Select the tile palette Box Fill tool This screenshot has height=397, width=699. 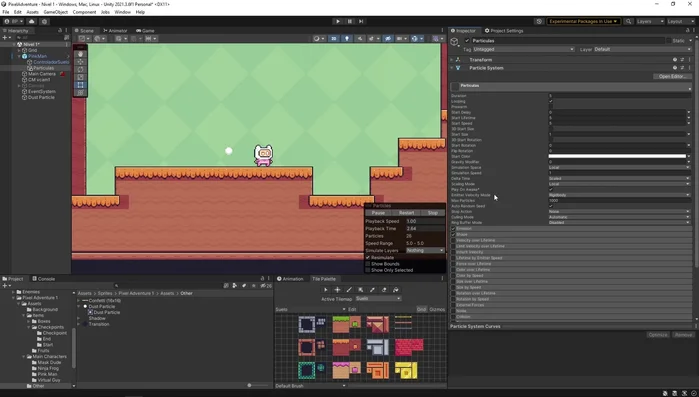(x=361, y=290)
